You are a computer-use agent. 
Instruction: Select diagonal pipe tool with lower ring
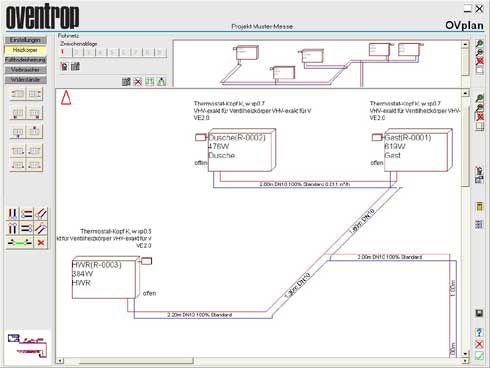pyautogui.click(x=41, y=214)
